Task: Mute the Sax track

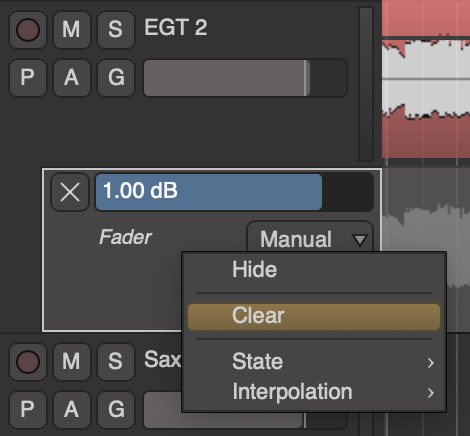Action: pos(72,362)
